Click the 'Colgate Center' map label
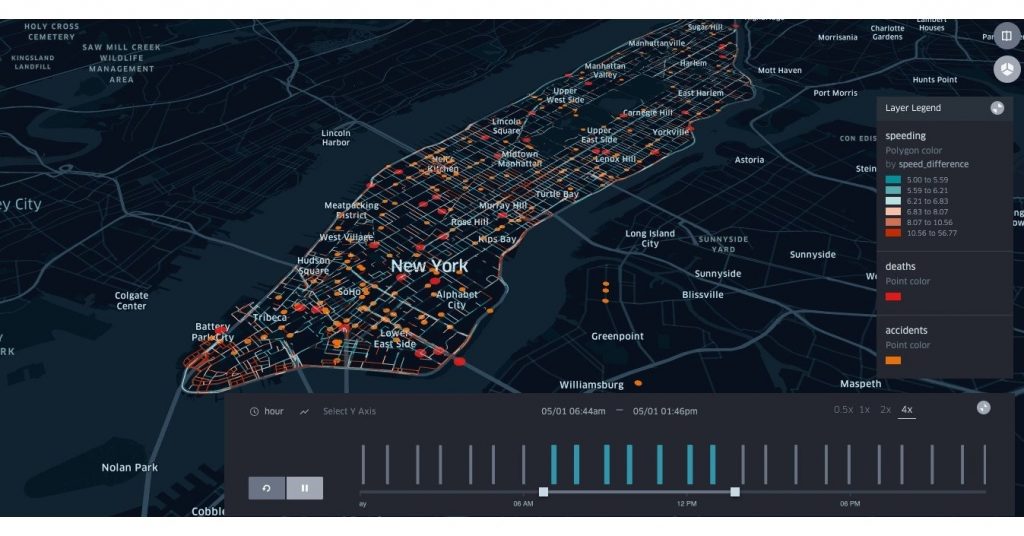The image size is (1024, 536). click(x=131, y=301)
